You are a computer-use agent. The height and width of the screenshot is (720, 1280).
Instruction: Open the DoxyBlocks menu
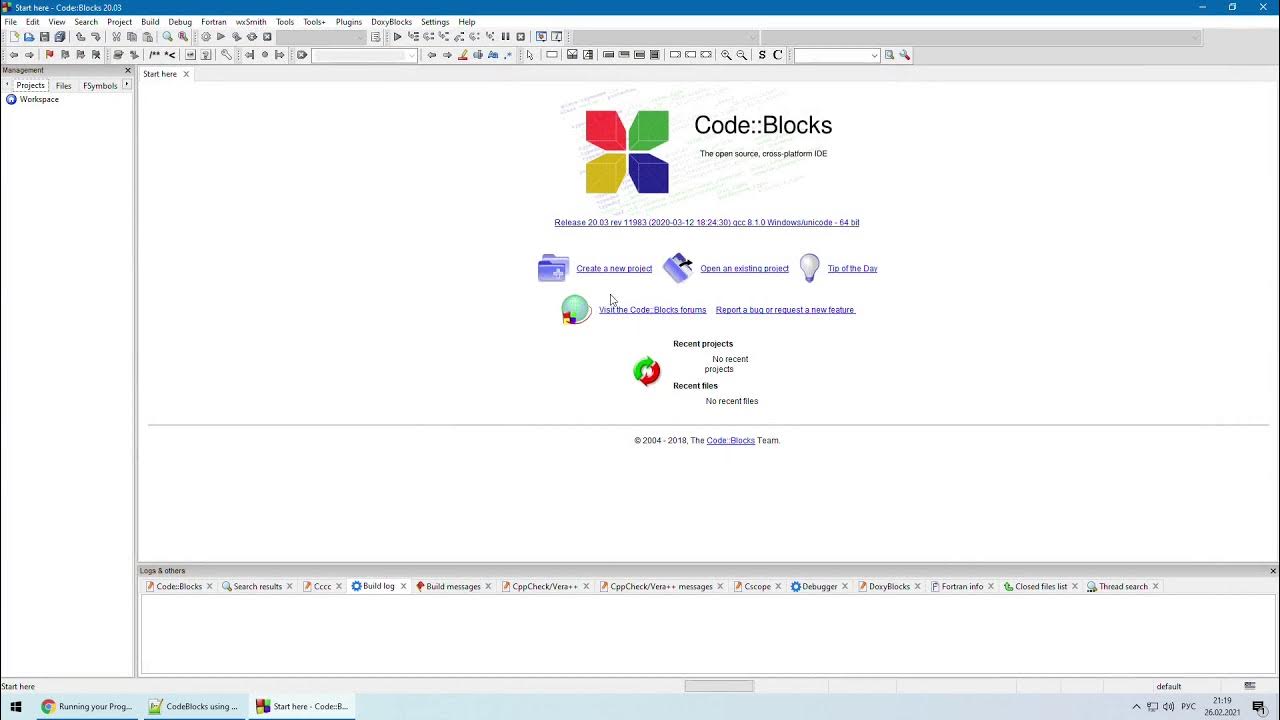[391, 21]
